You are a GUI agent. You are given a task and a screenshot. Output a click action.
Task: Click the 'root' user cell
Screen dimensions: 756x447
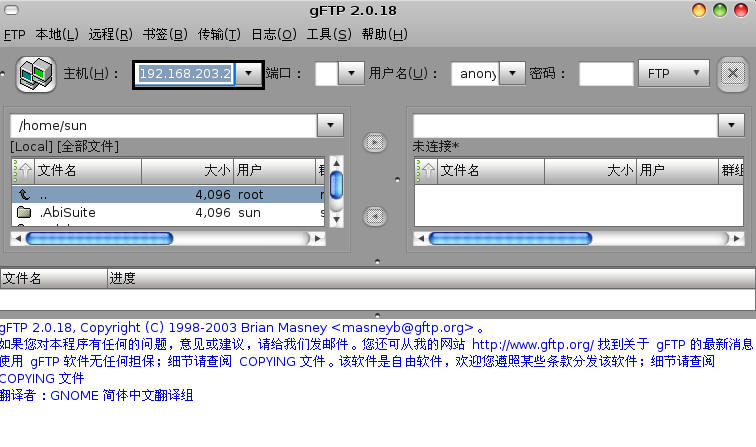[251, 195]
